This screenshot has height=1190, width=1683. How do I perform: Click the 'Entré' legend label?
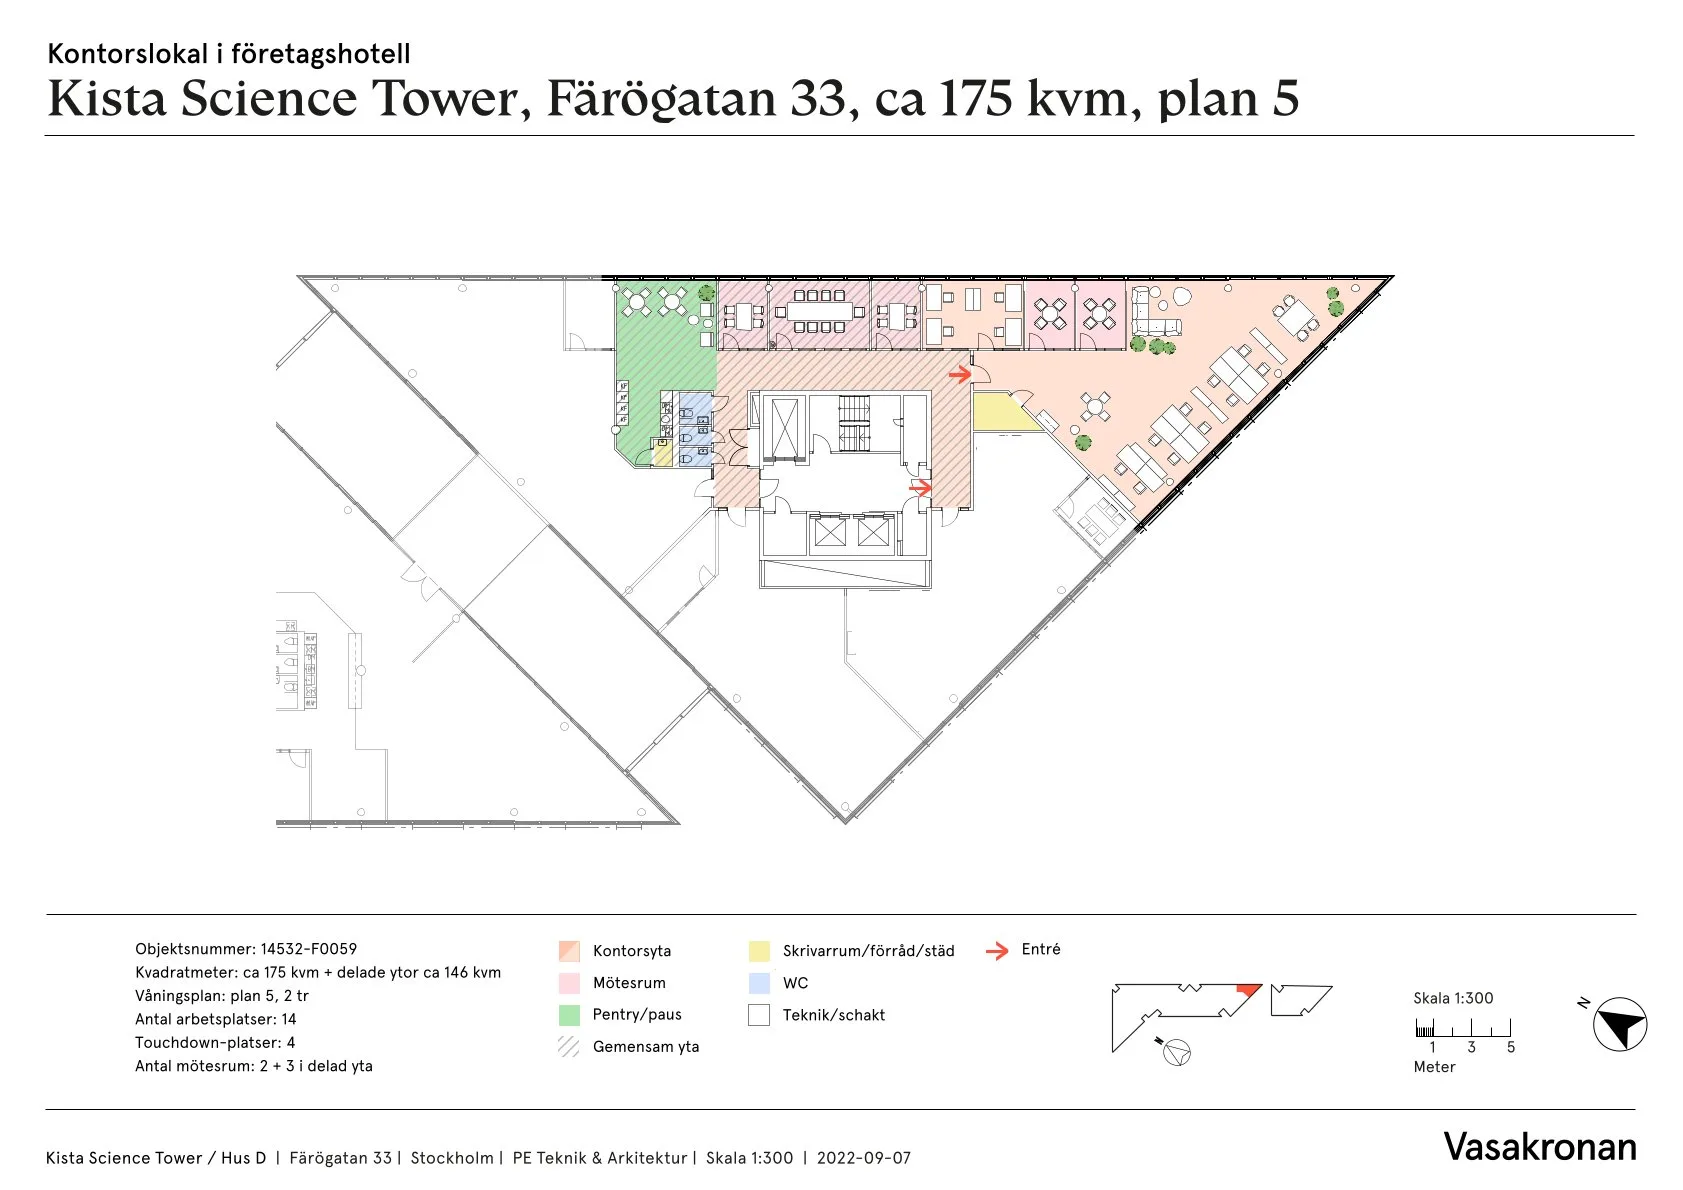coord(1041,949)
